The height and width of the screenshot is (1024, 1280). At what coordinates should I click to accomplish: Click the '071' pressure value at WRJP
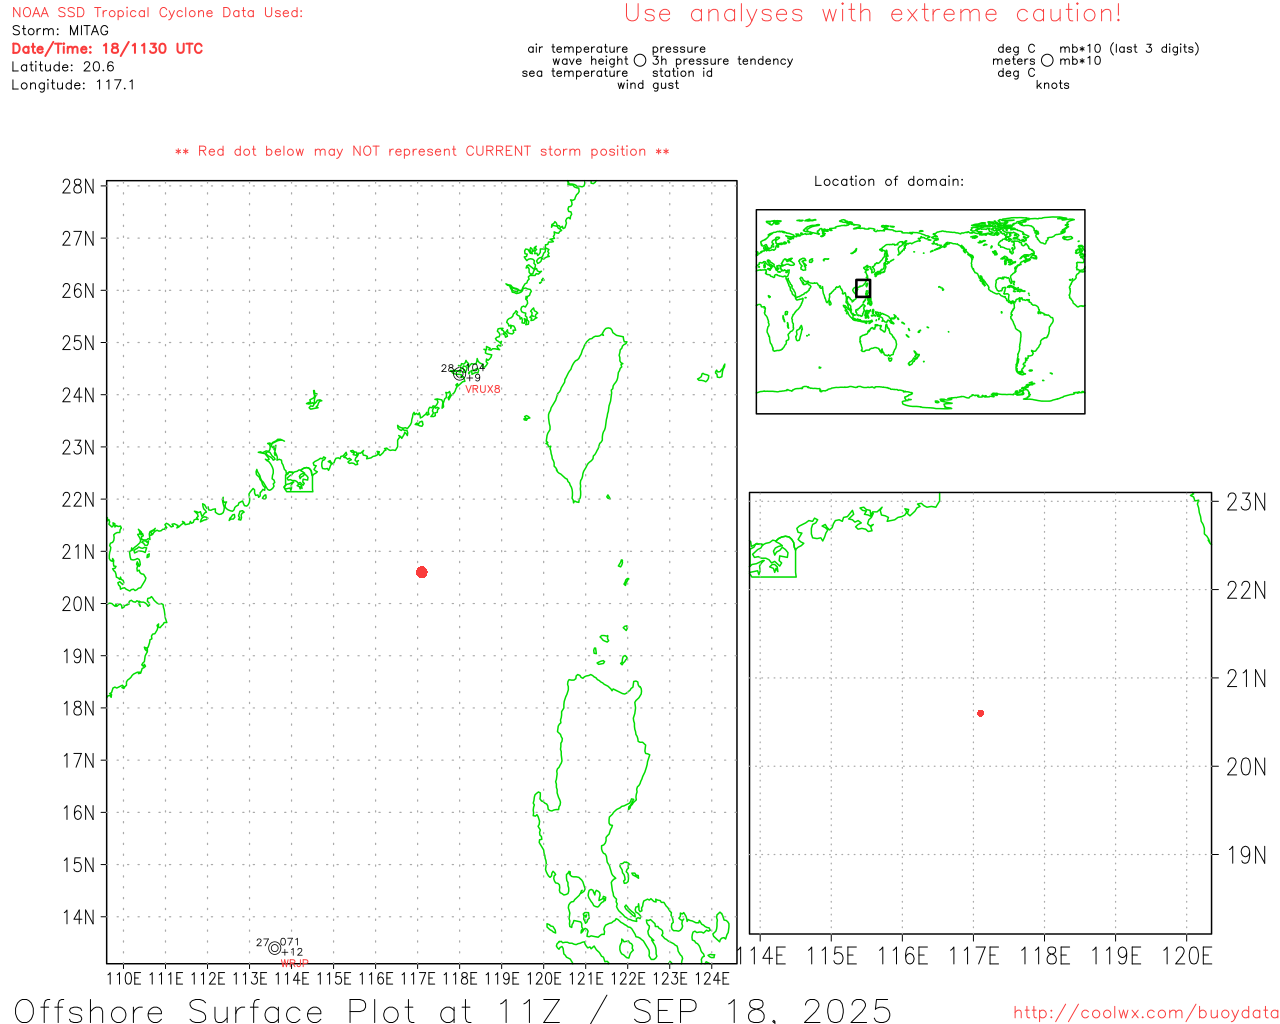tap(291, 942)
